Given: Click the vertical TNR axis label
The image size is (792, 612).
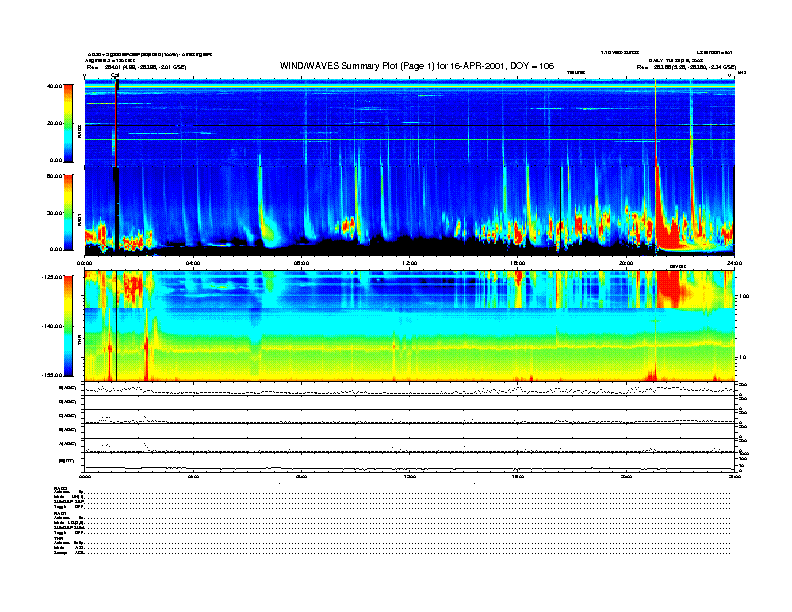Looking at the screenshot, I should [x=79, y=341].
